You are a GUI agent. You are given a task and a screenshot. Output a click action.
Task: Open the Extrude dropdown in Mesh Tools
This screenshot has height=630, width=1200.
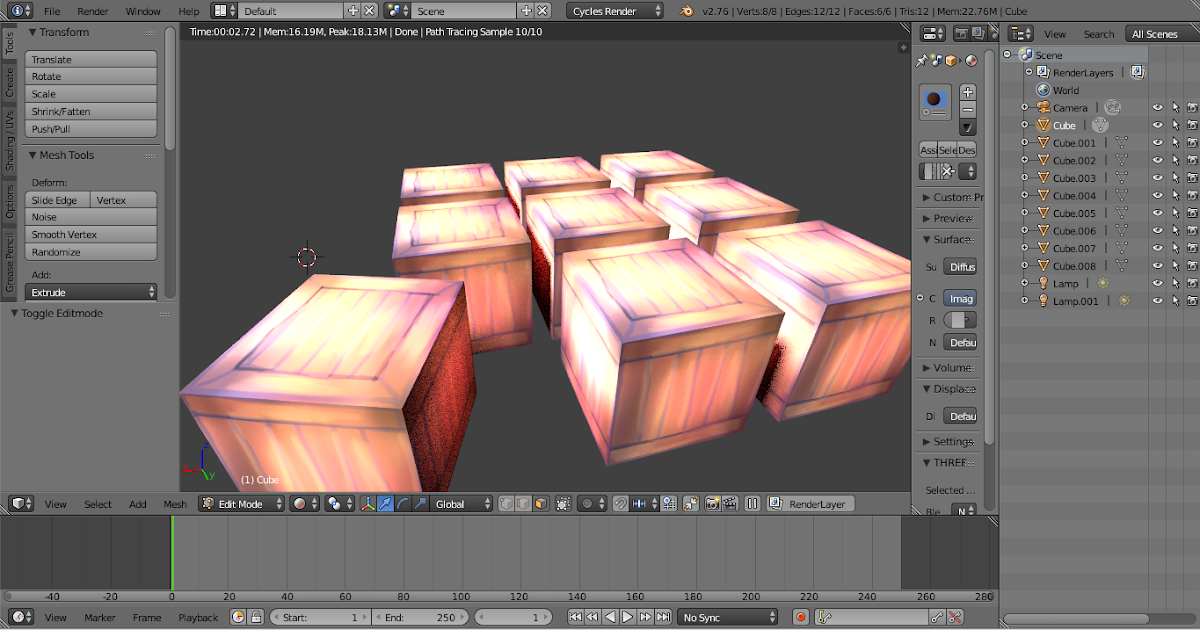(x=91, y=292)
